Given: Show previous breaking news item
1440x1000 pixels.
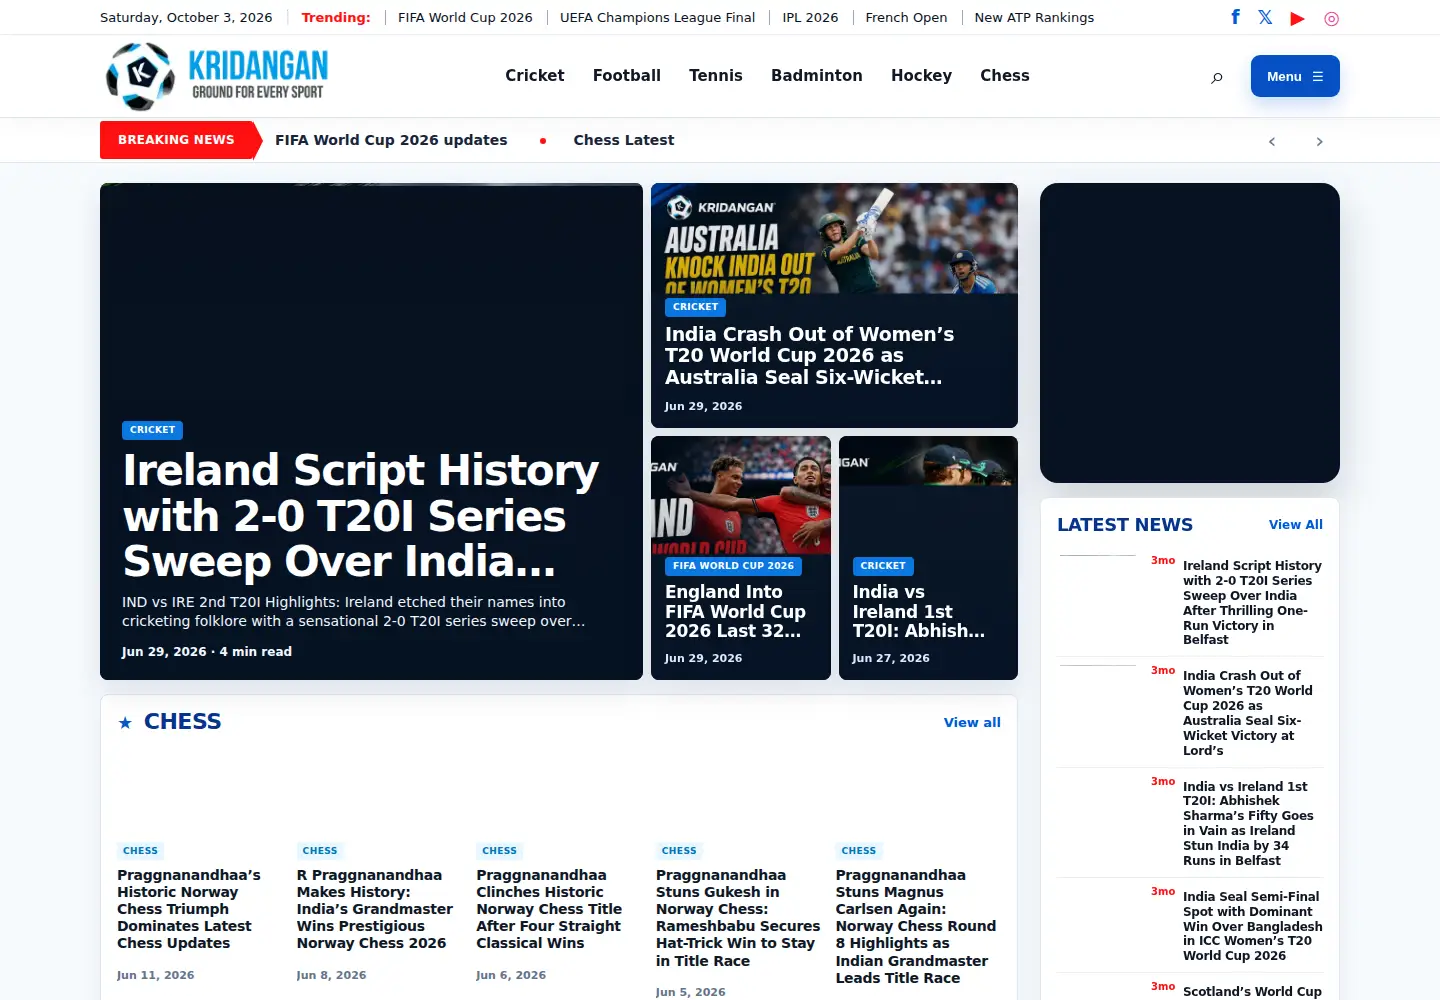Looking at the screenshot, I should [x=1272, y=141].
